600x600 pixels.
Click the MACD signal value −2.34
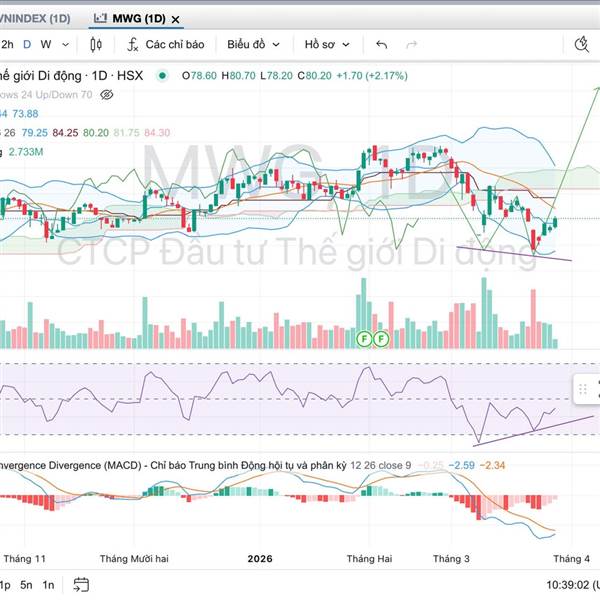coord(492,465)
